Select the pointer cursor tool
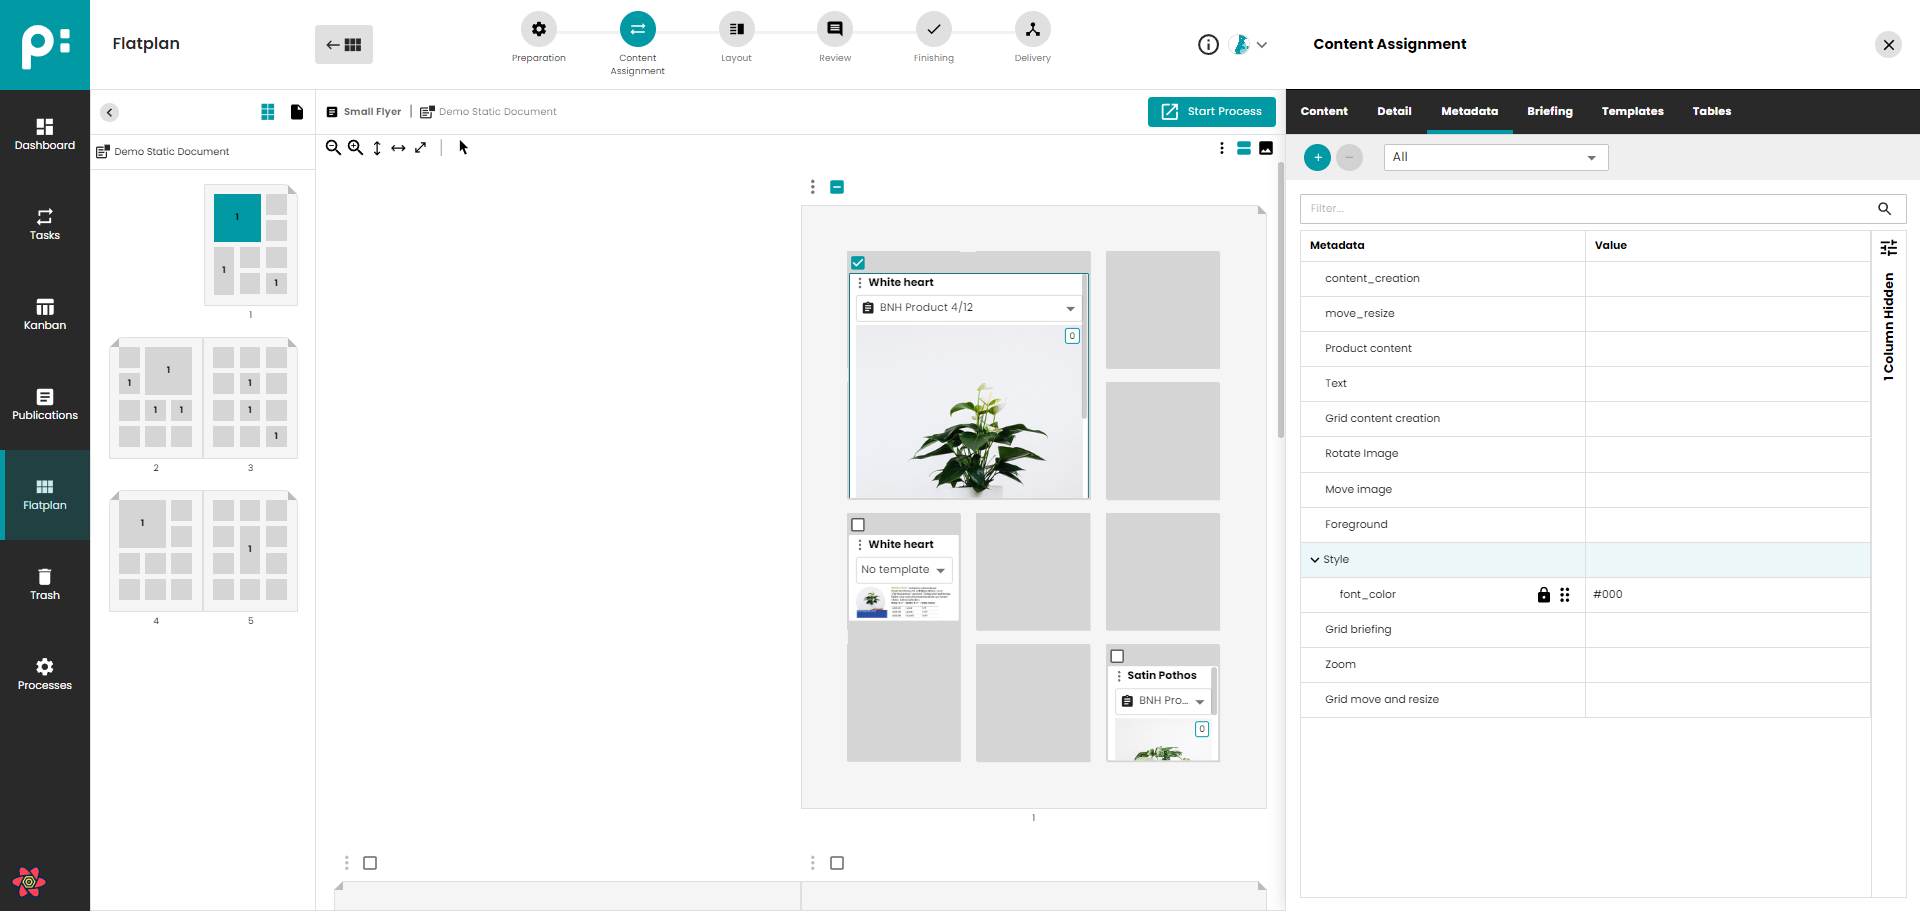 coord(463,148)
